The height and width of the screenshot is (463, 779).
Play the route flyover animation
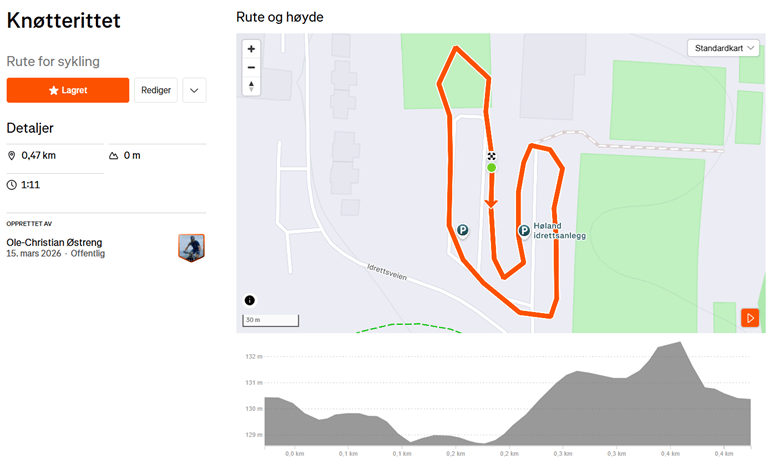coord(750,318)
